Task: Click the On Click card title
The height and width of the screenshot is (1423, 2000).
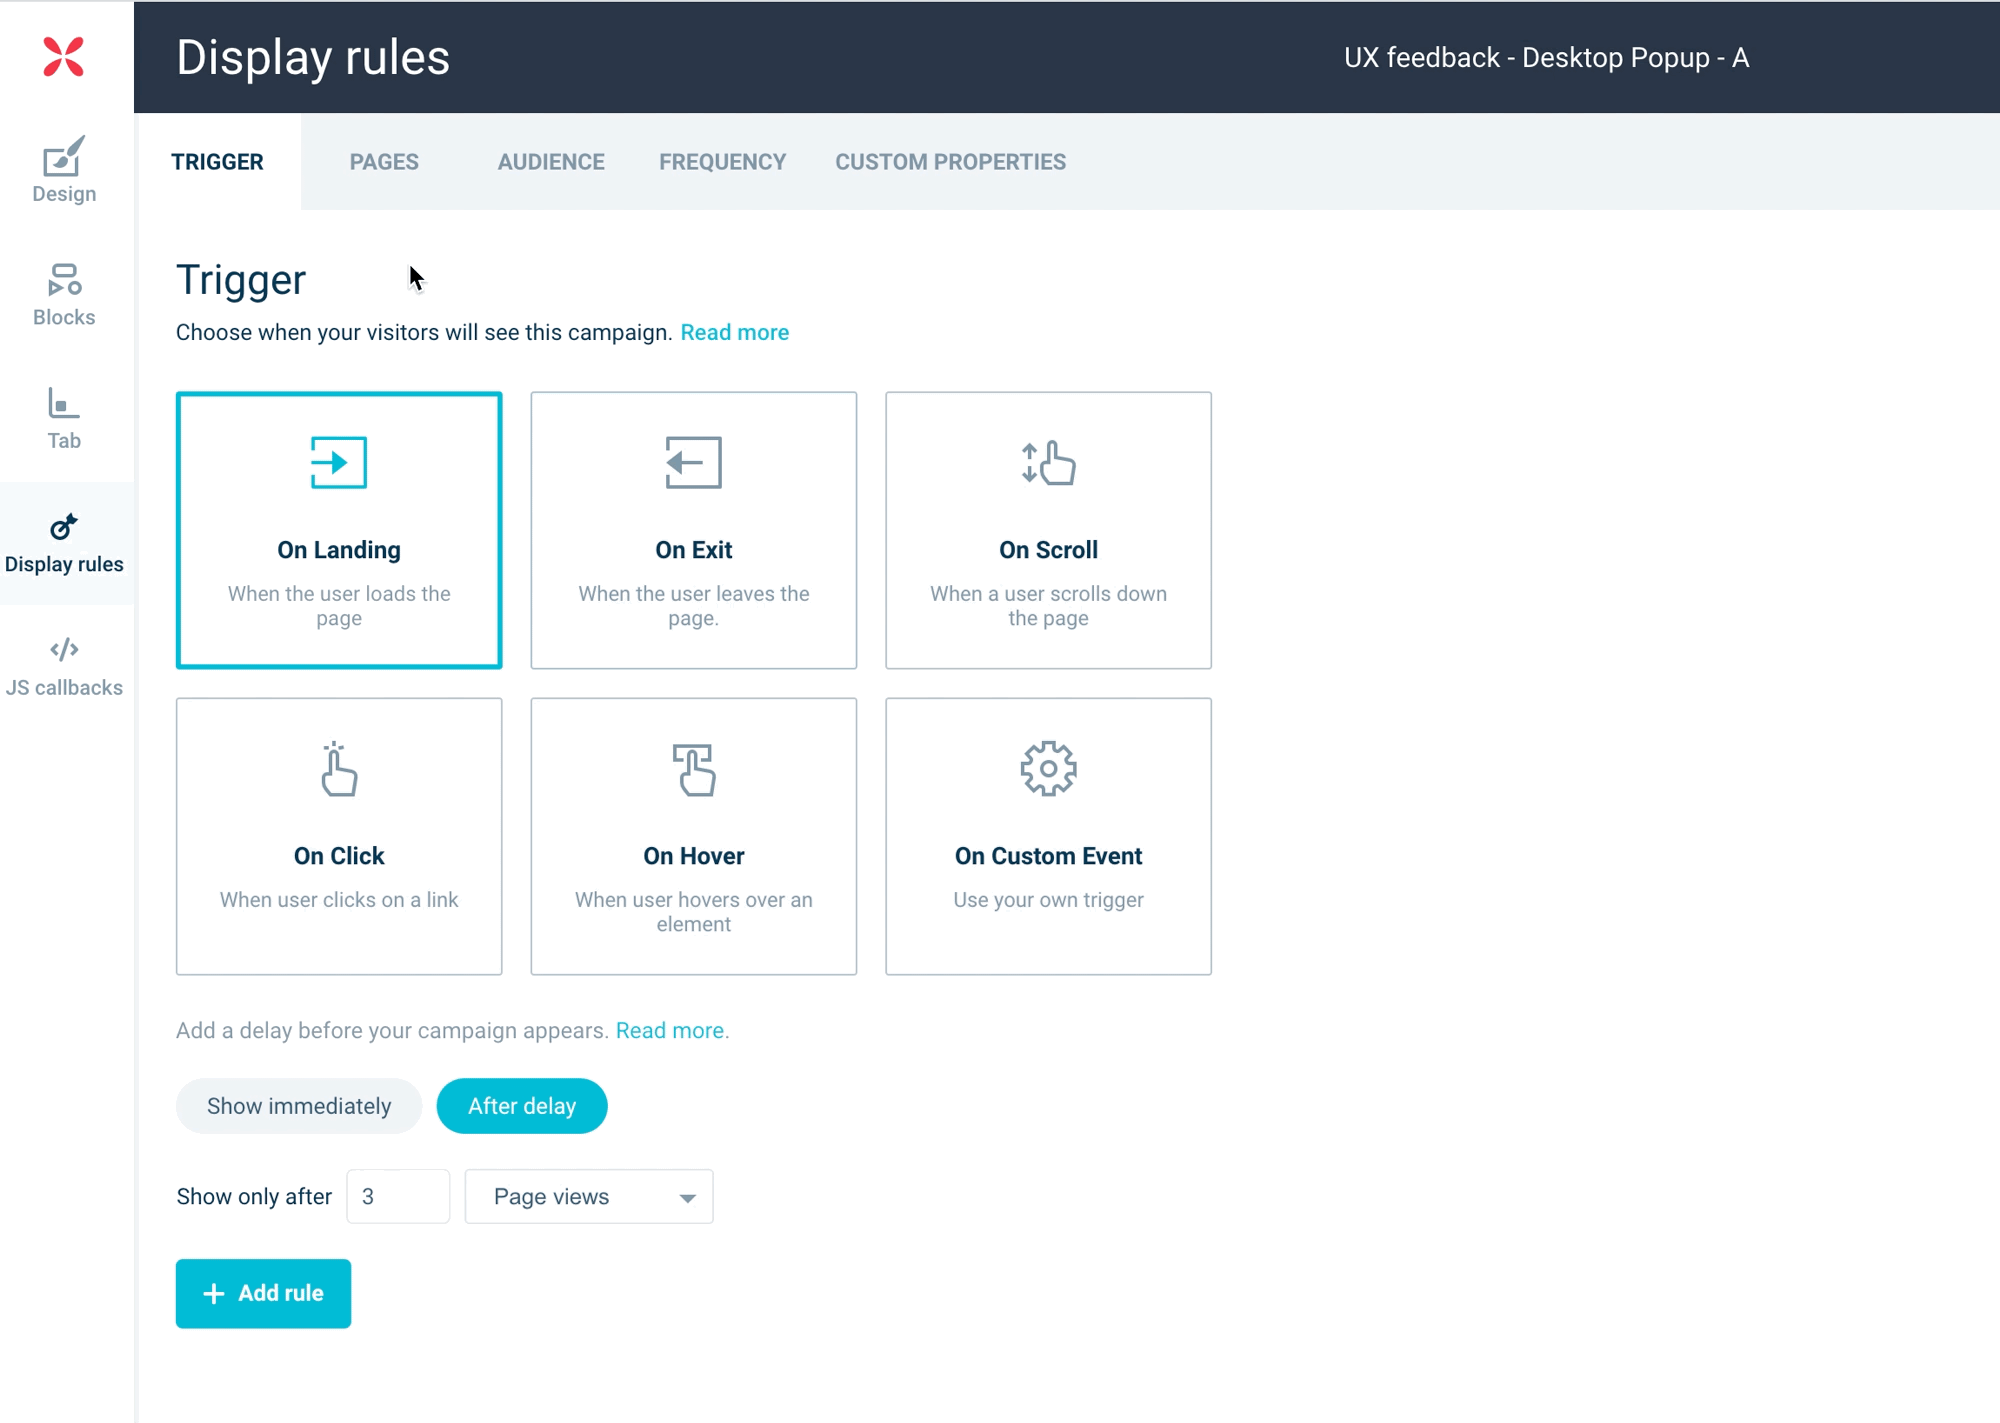Action: pos(339,856)
